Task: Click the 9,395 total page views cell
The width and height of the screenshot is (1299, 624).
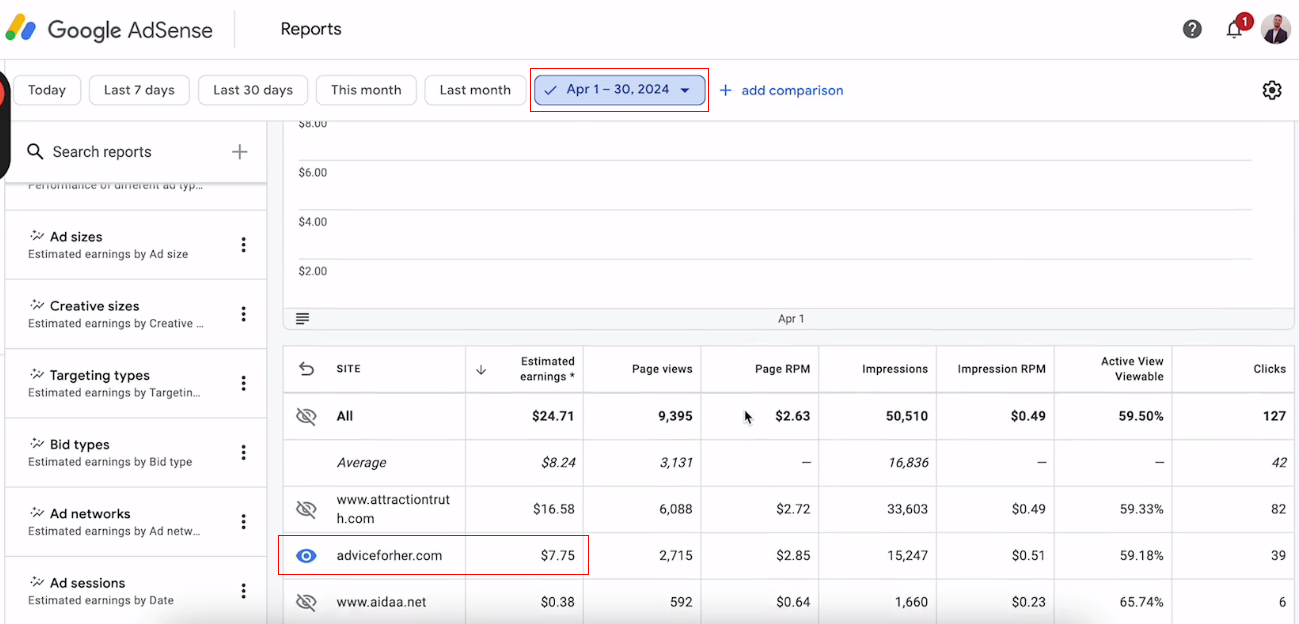Action: coord(675,416)
